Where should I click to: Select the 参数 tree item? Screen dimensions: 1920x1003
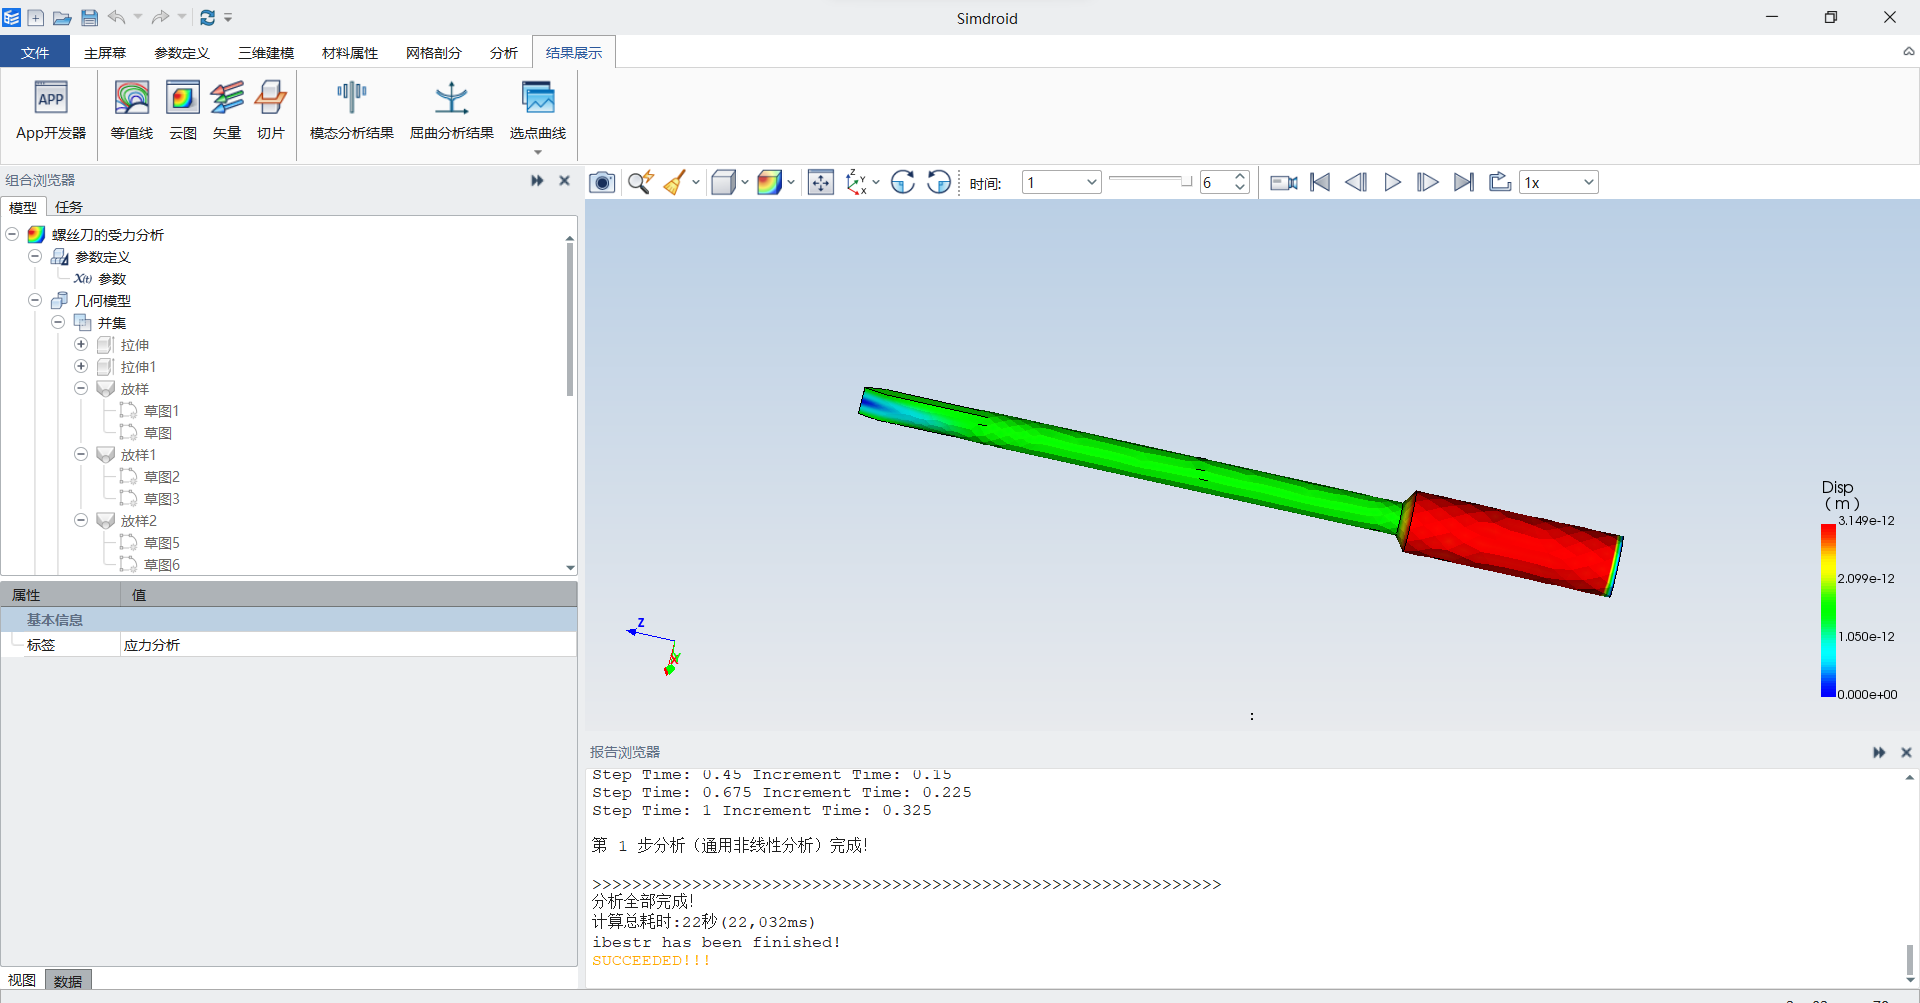pyautogui.click(x=112, y=279)
